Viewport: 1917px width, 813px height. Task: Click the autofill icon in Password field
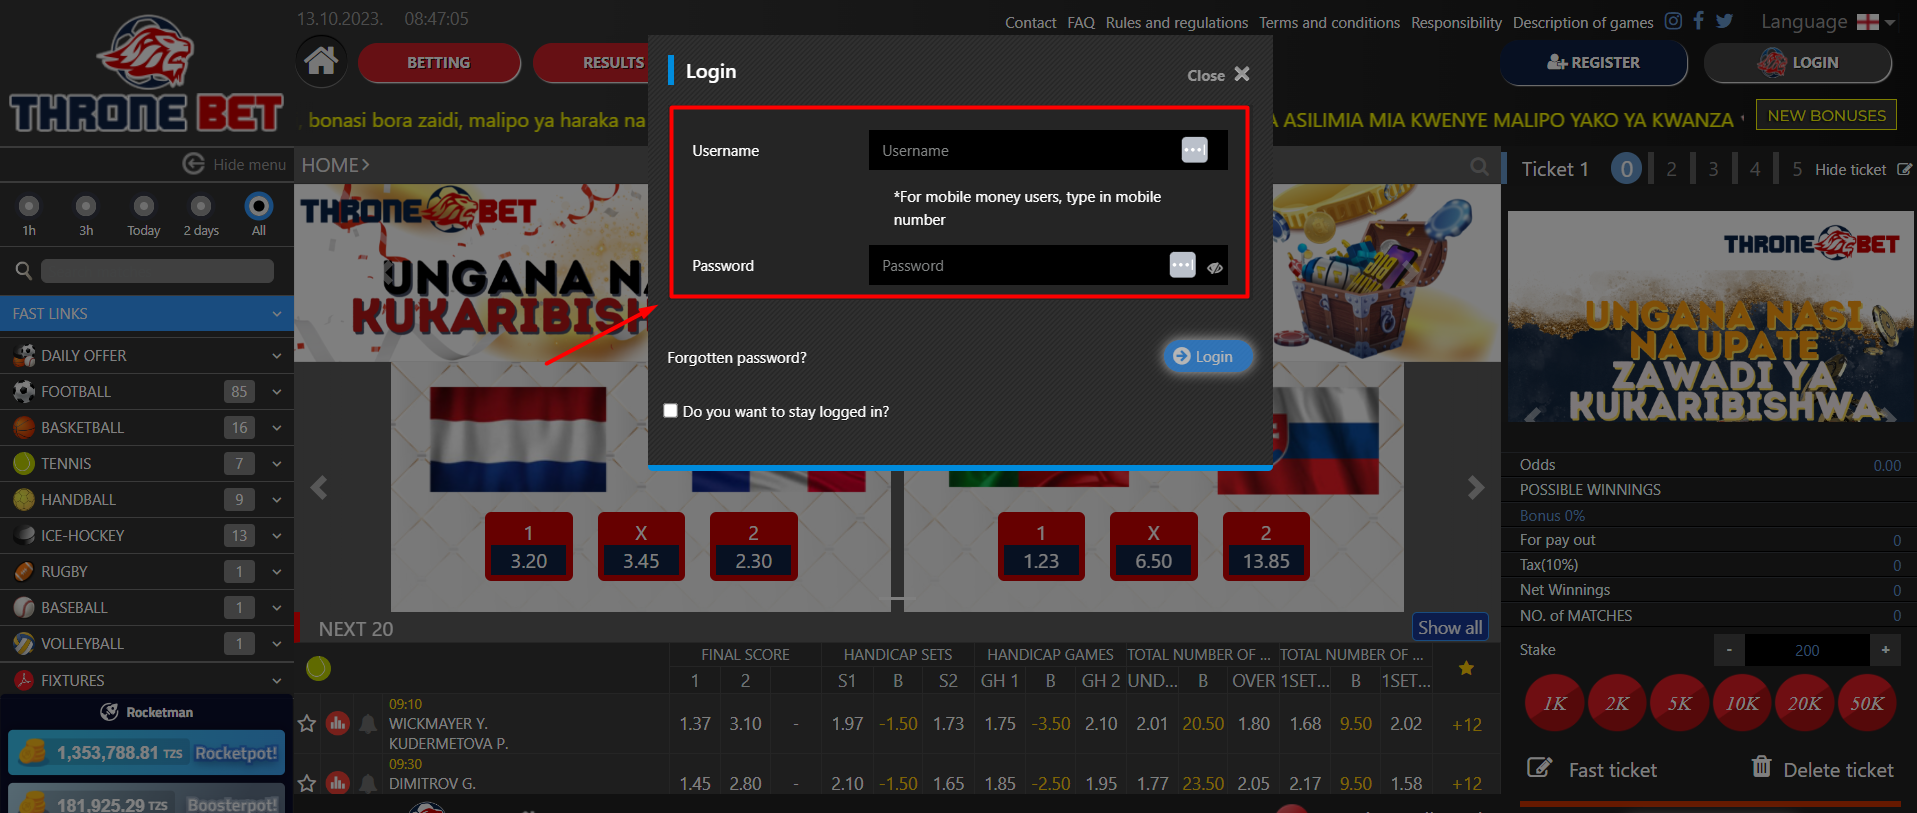point(1182,265)
